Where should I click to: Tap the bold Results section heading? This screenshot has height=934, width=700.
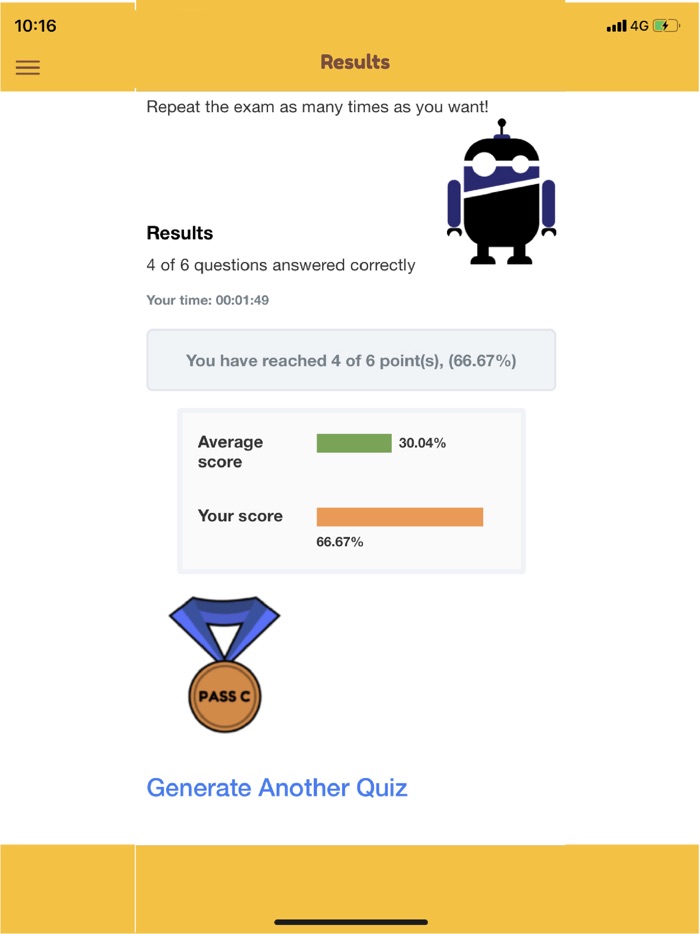pyautogui.click(x=180, y=233)
